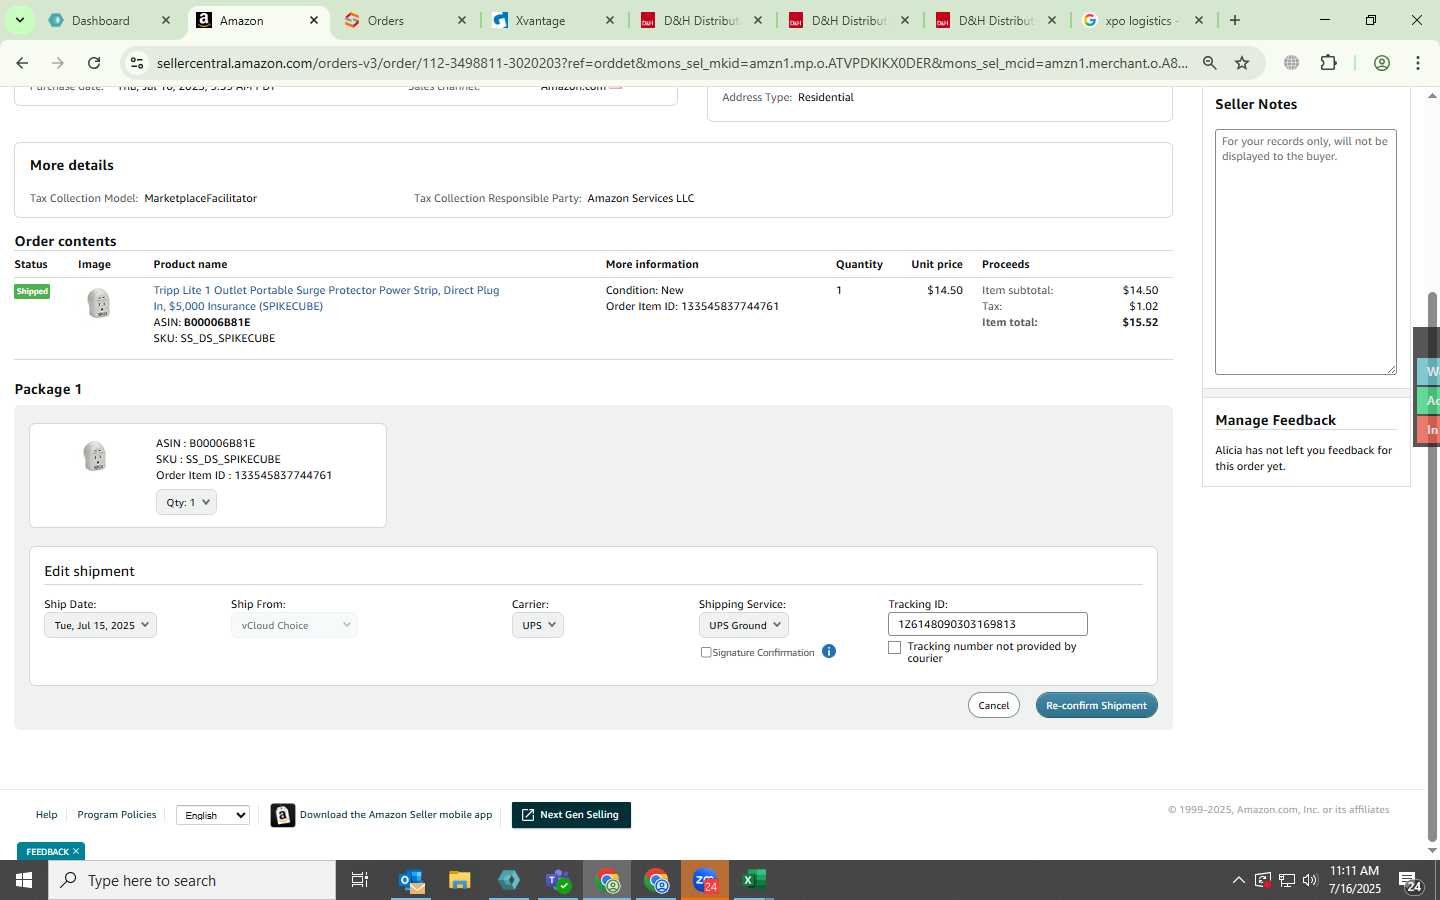Switch to the xpo logistics tab

pyautogui.click(x=1140, y=20)
